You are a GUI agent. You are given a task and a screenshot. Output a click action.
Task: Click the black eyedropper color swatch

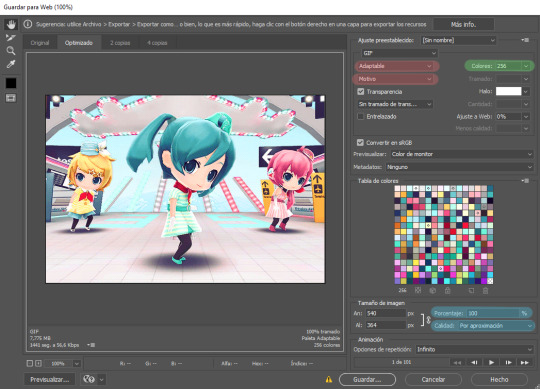11,83
